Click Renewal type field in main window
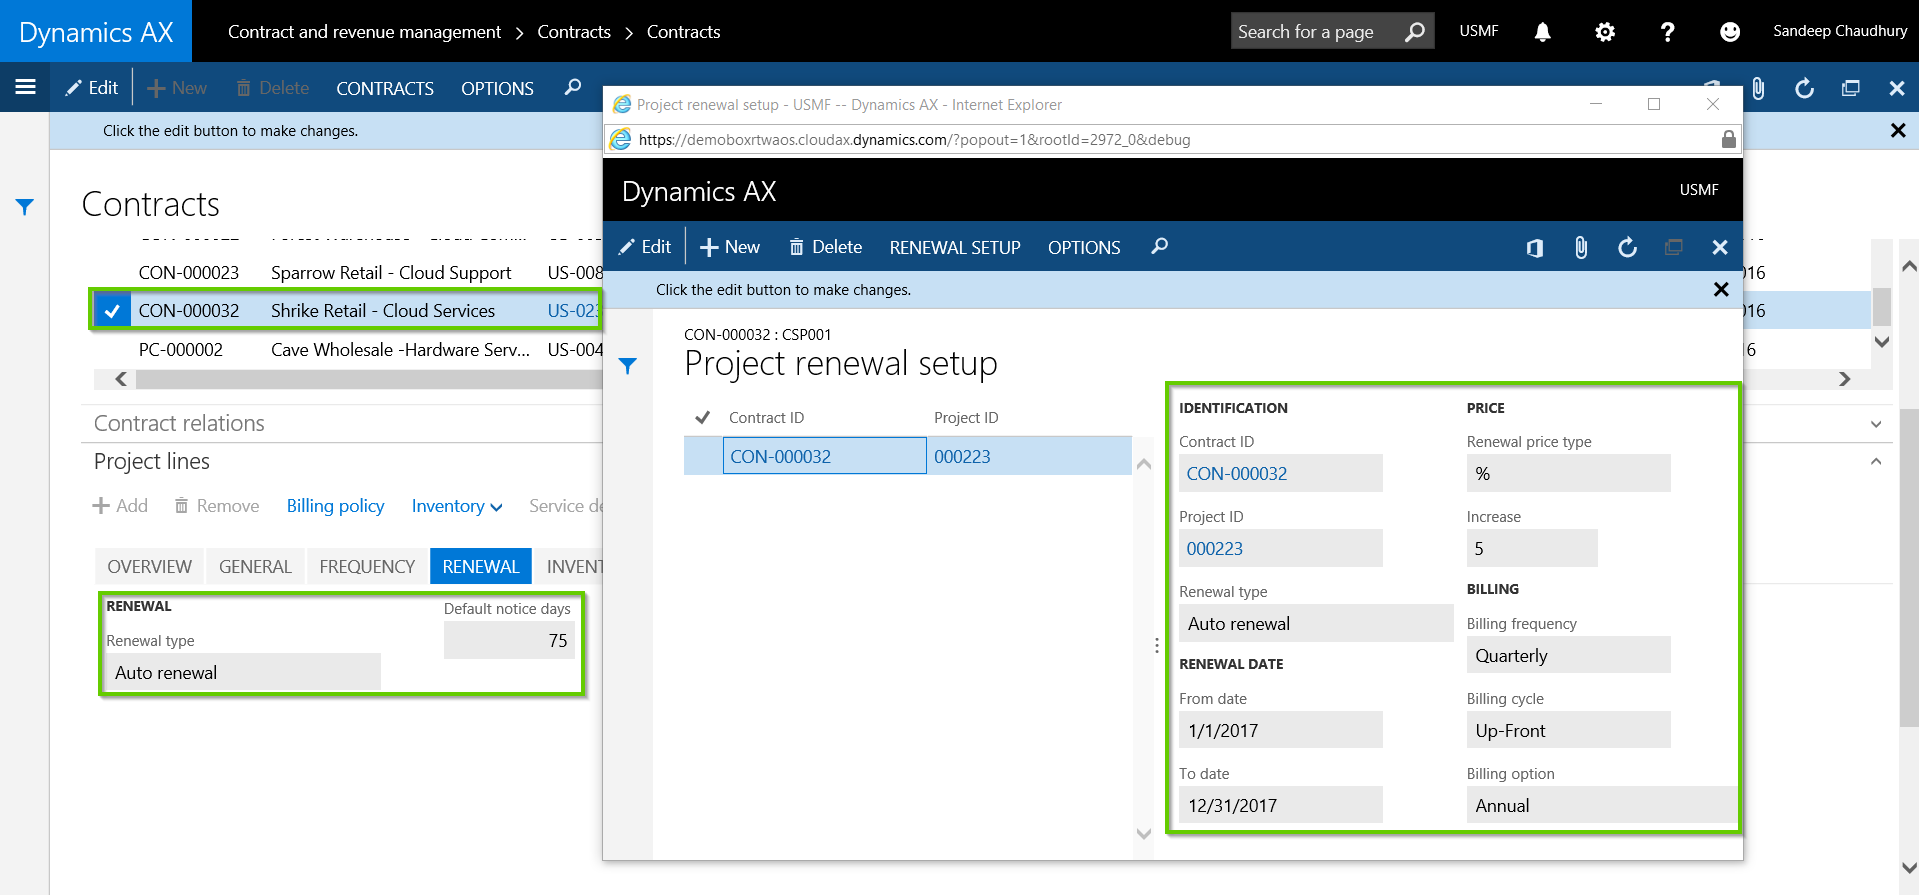Screen dimensions: 1919x895 [x=243, y=672]
